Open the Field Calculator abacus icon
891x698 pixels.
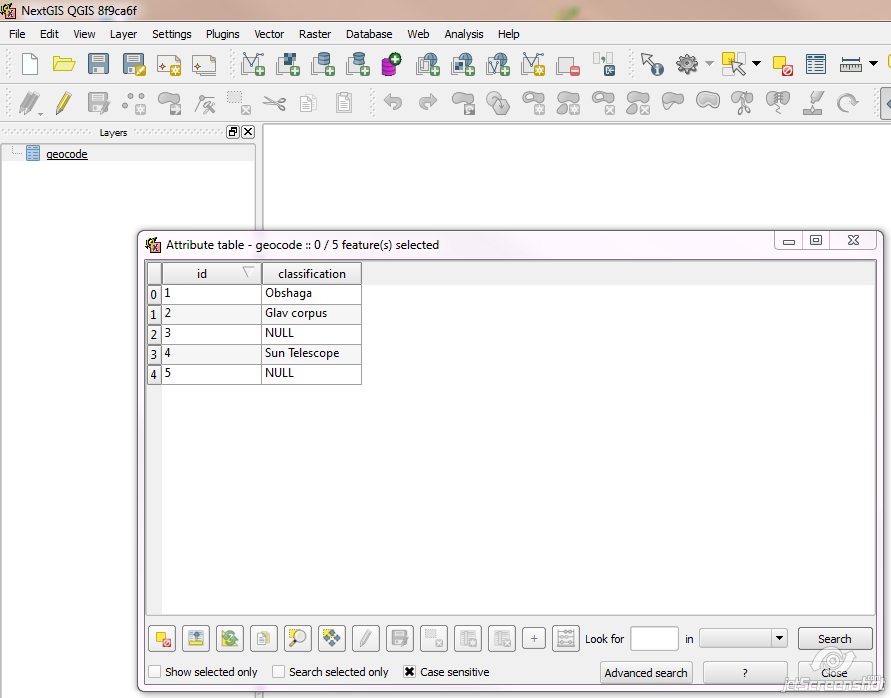(565, 639)
